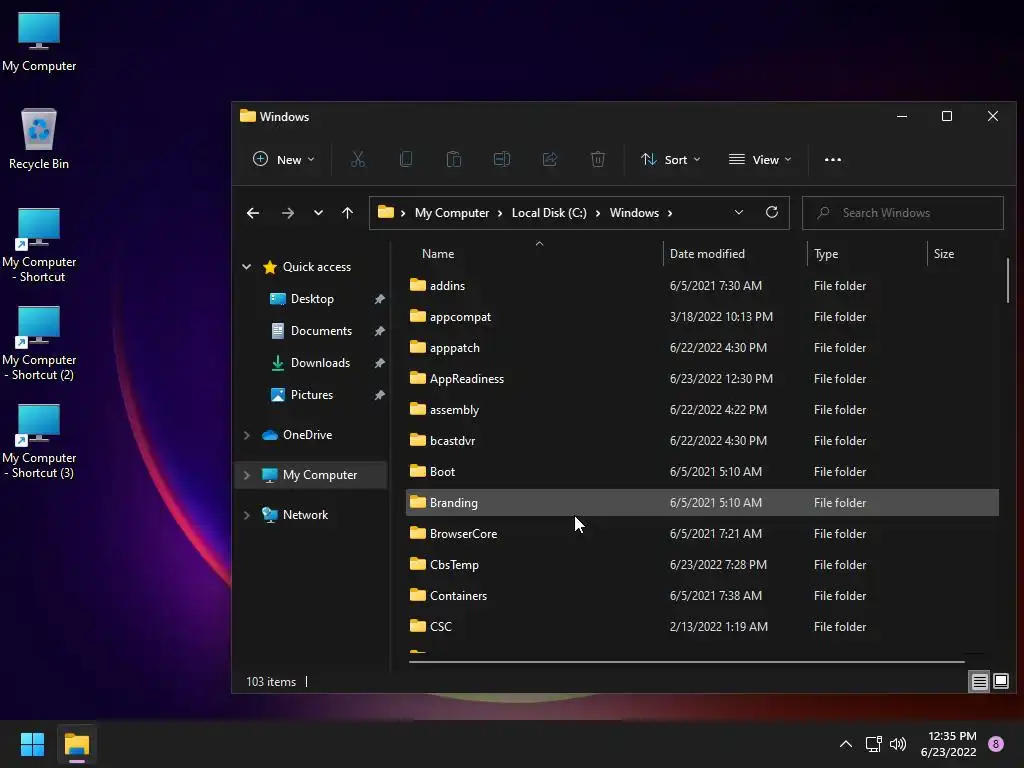Open the Sort dropdown menu
The width and height of the screenshot is (1024, 768).
pos(671,159)
